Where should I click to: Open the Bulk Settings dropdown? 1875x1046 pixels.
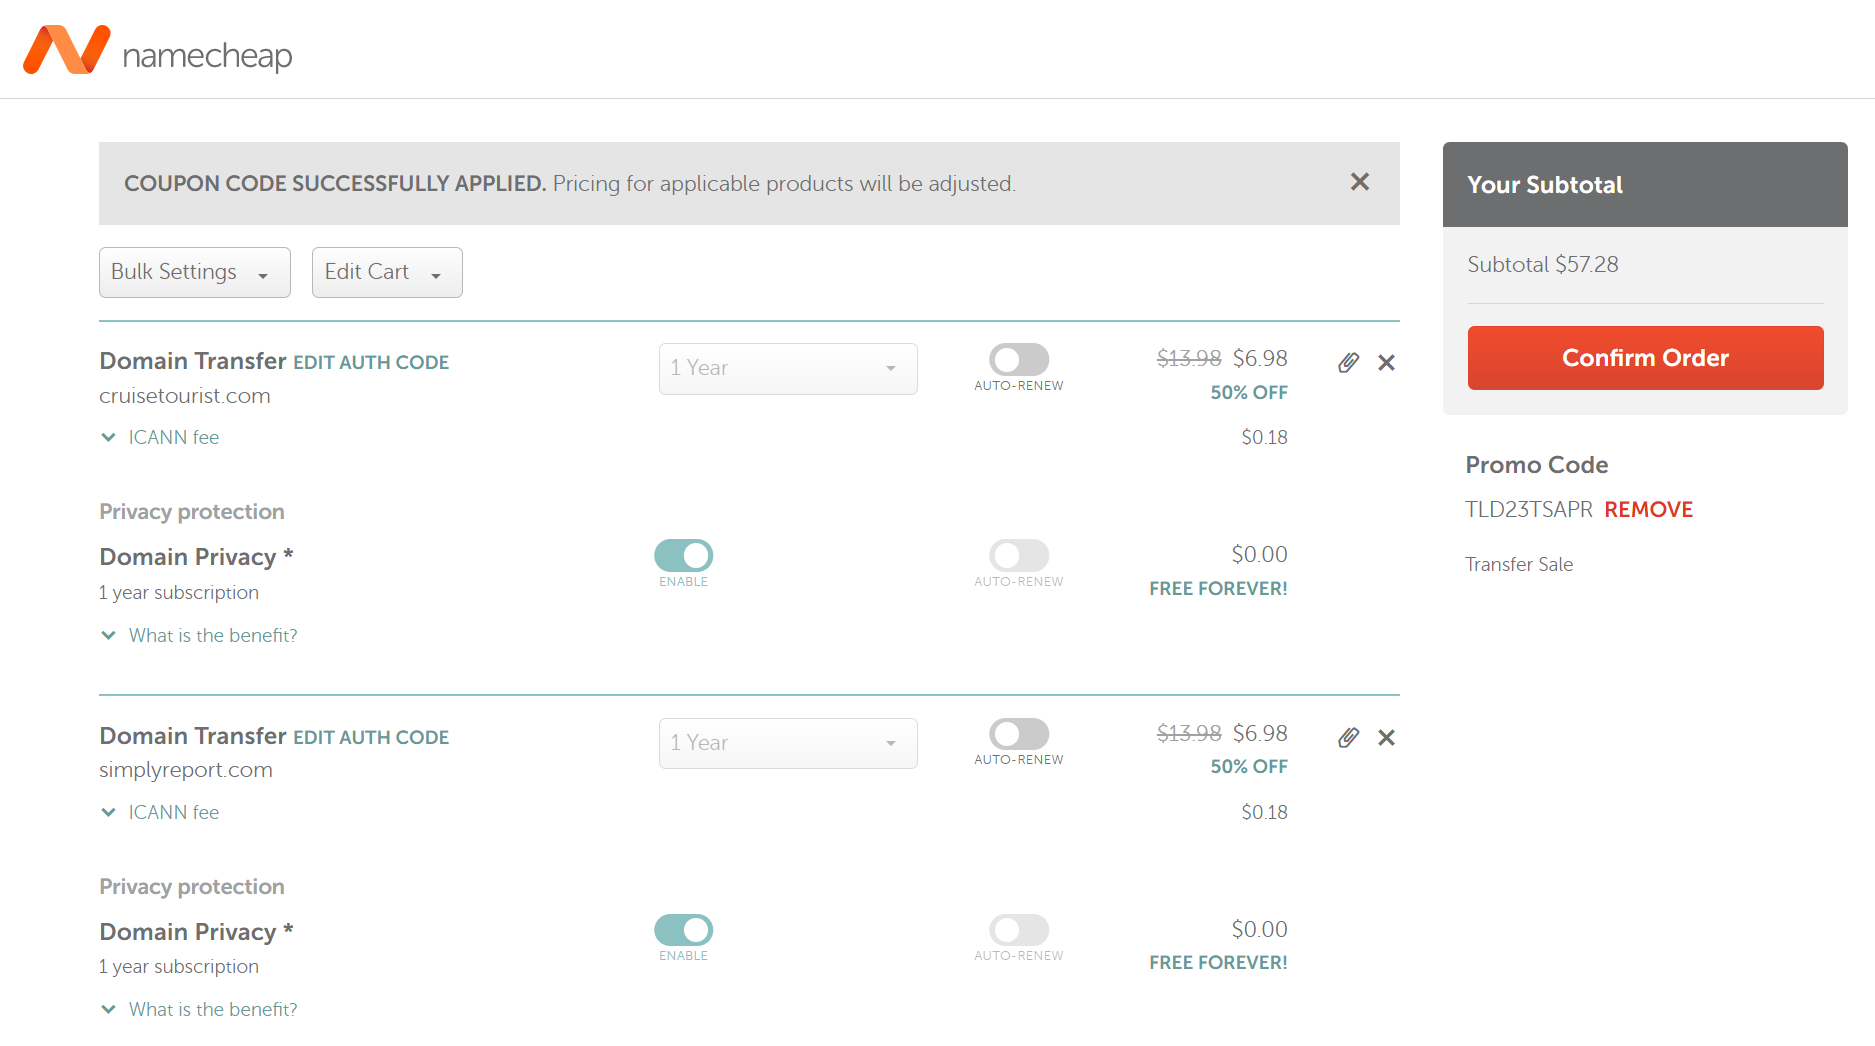click(195, 272)
